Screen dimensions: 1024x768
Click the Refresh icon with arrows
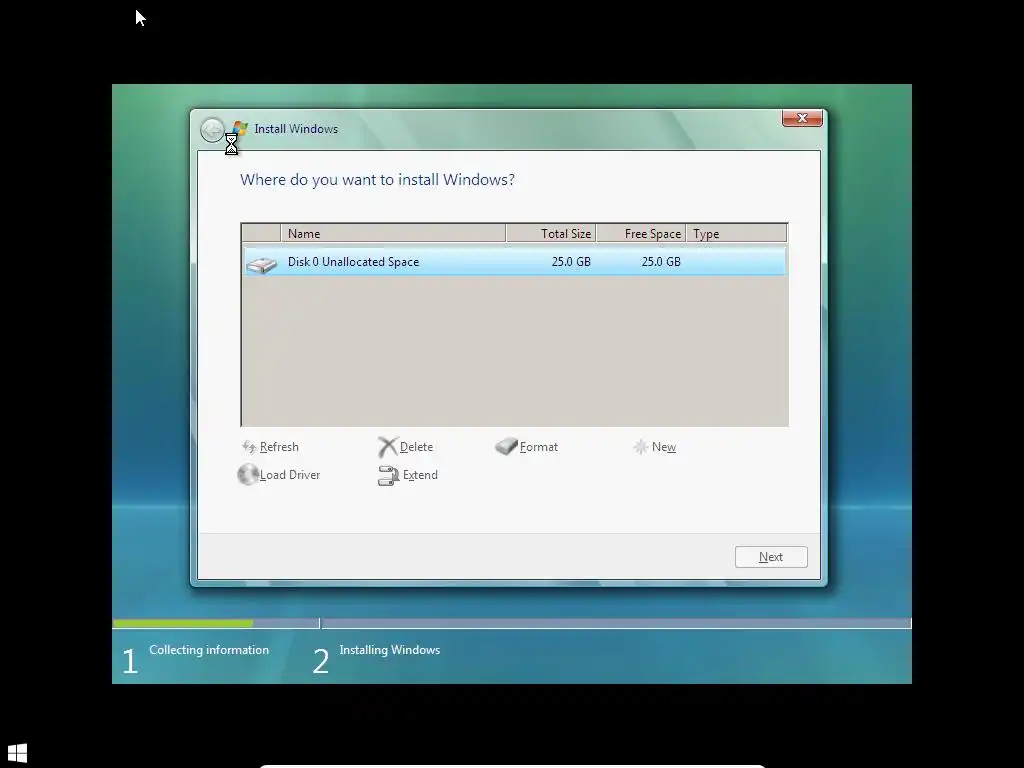249,447
